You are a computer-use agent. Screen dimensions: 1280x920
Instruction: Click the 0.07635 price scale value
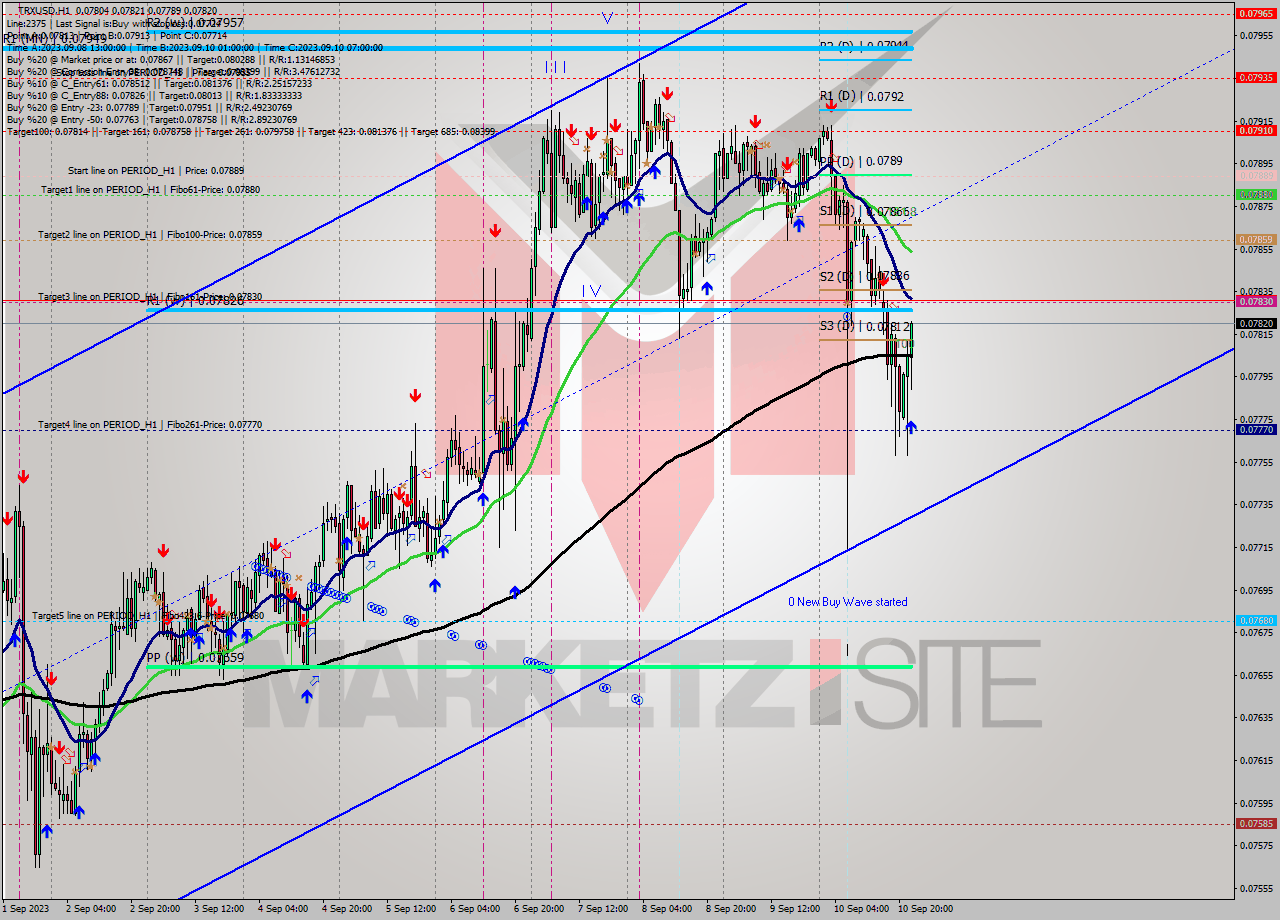[x=1256, y=717]
